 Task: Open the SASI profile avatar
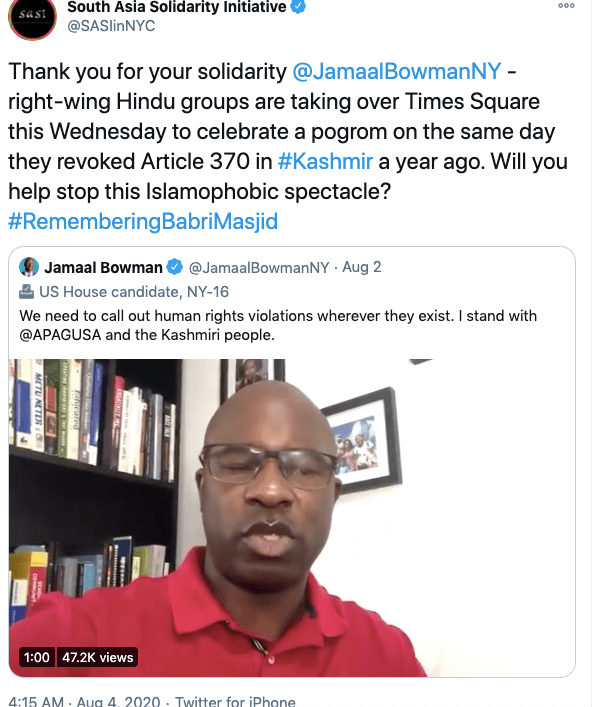coord(32,17)
